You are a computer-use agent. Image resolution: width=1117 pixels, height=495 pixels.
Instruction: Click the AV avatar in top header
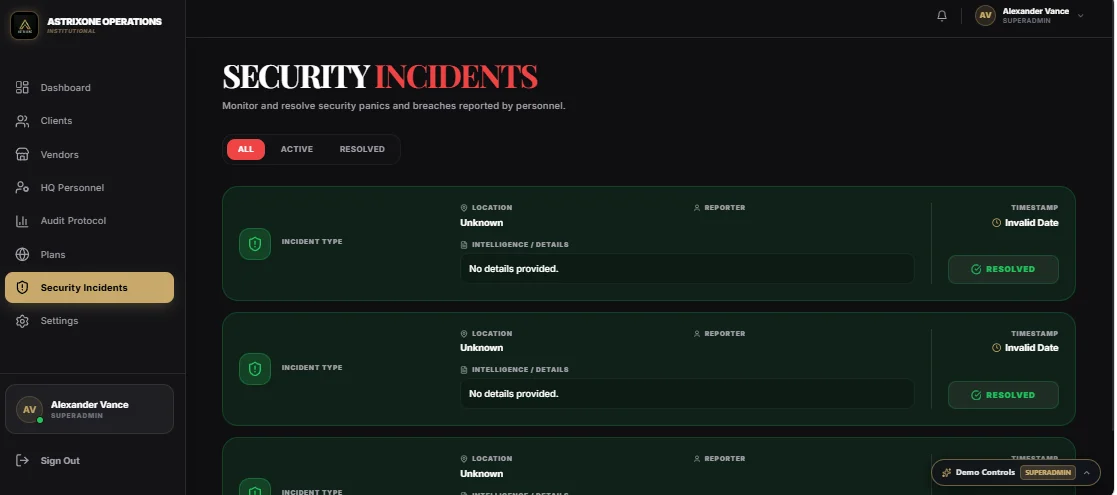(985, 16)
